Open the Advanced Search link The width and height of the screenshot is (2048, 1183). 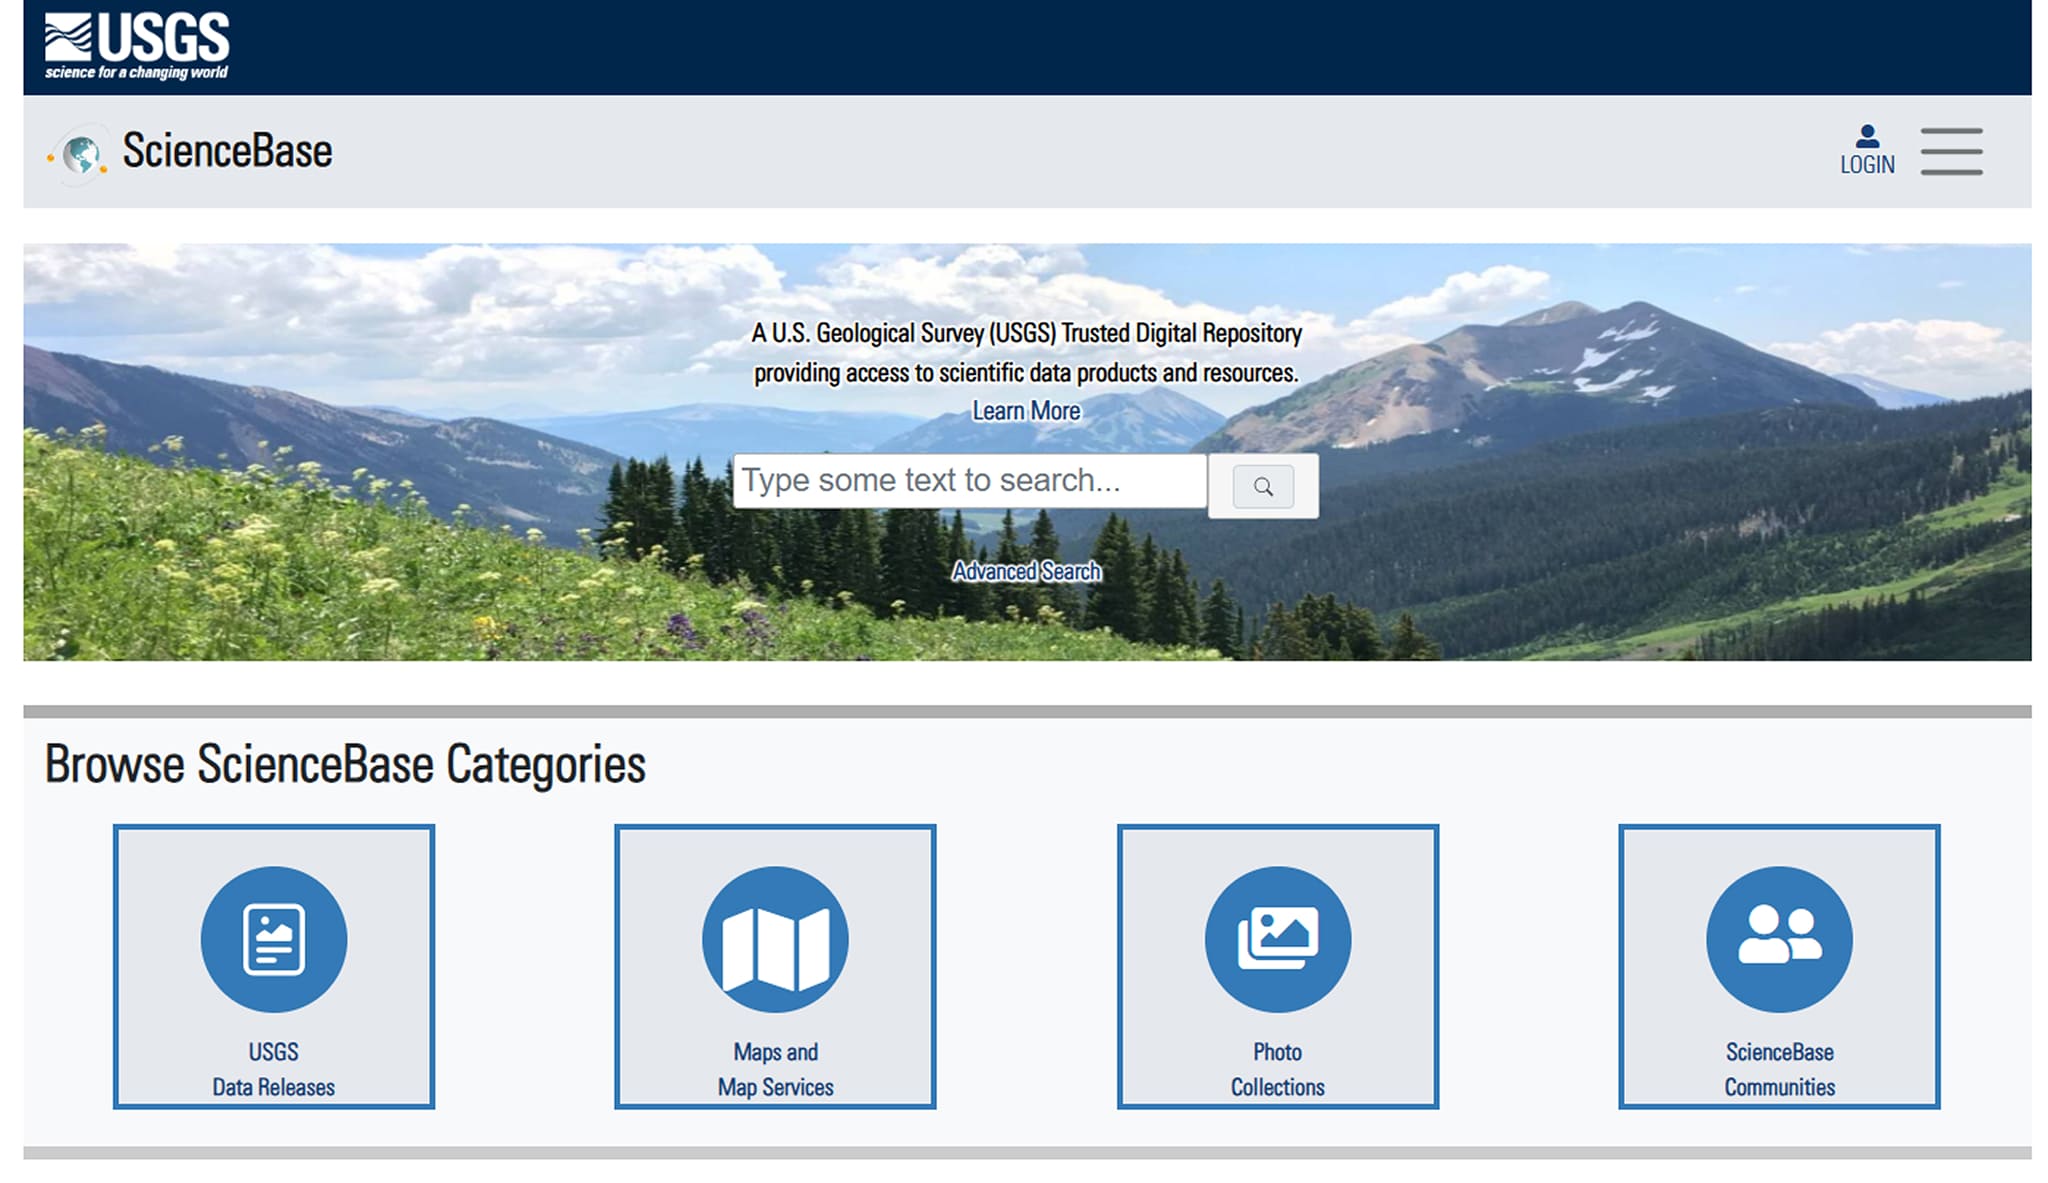pyautogui.click(x=1026, y=571)
